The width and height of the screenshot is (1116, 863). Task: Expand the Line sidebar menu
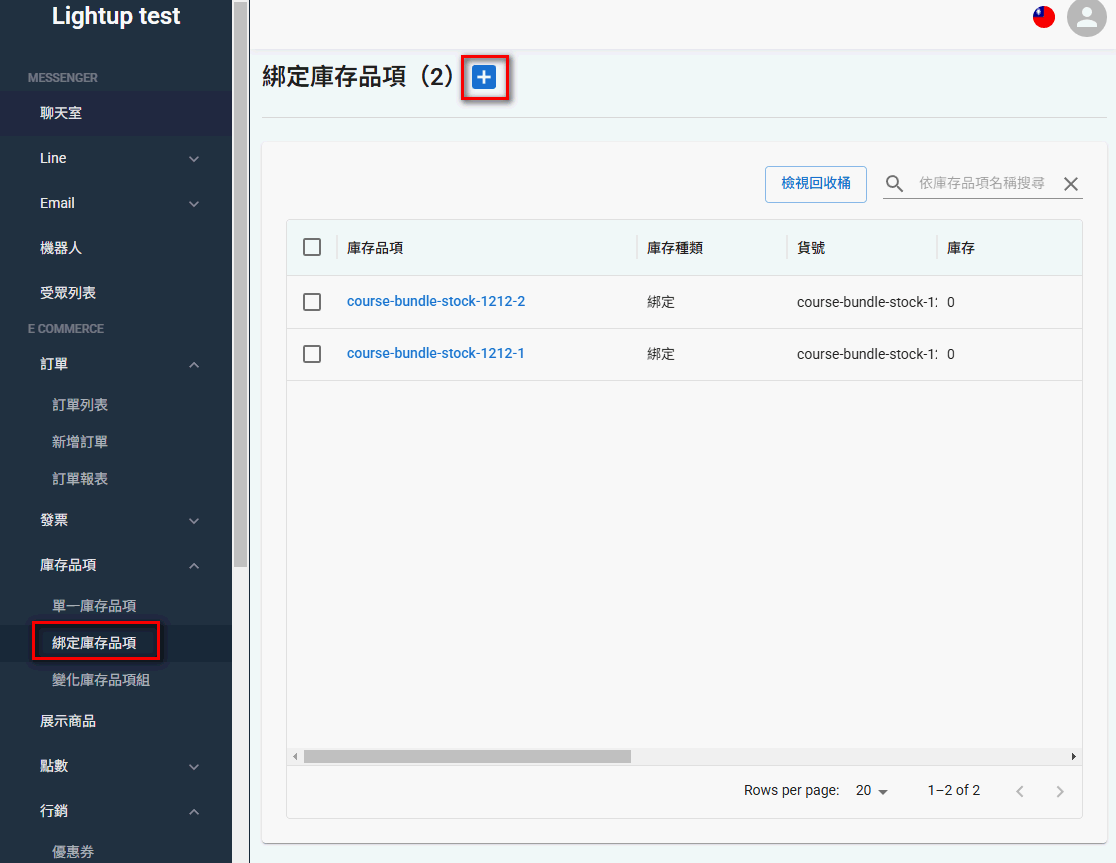116,158
